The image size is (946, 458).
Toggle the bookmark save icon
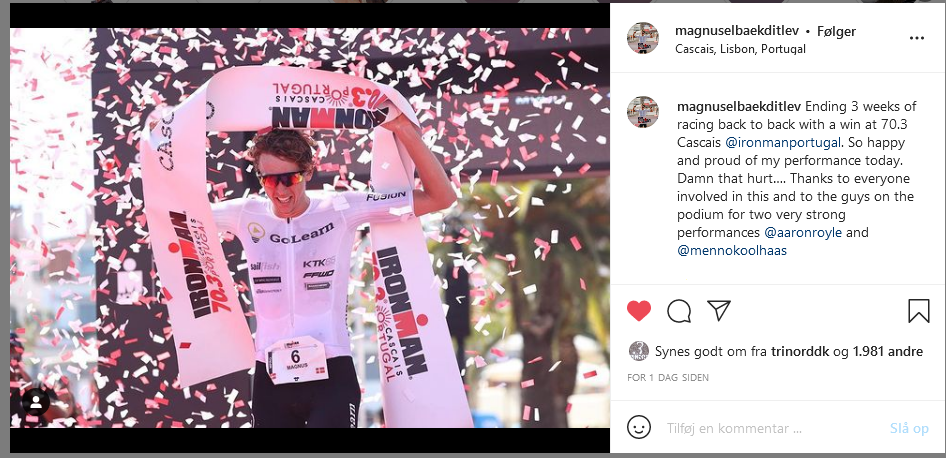click(919, 311)
